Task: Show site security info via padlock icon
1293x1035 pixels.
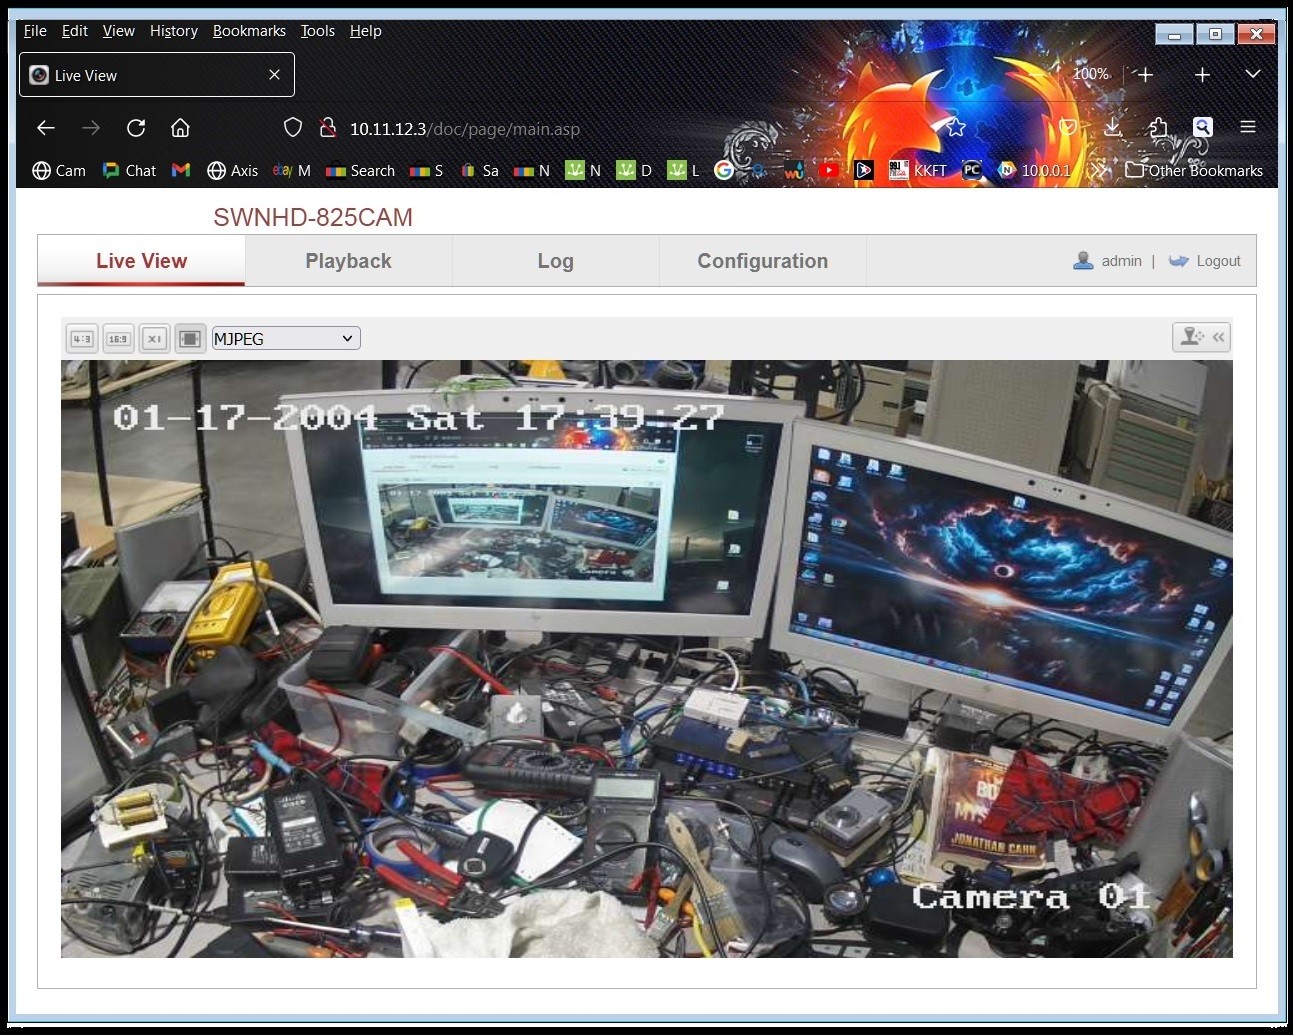Action: point(327,128)
